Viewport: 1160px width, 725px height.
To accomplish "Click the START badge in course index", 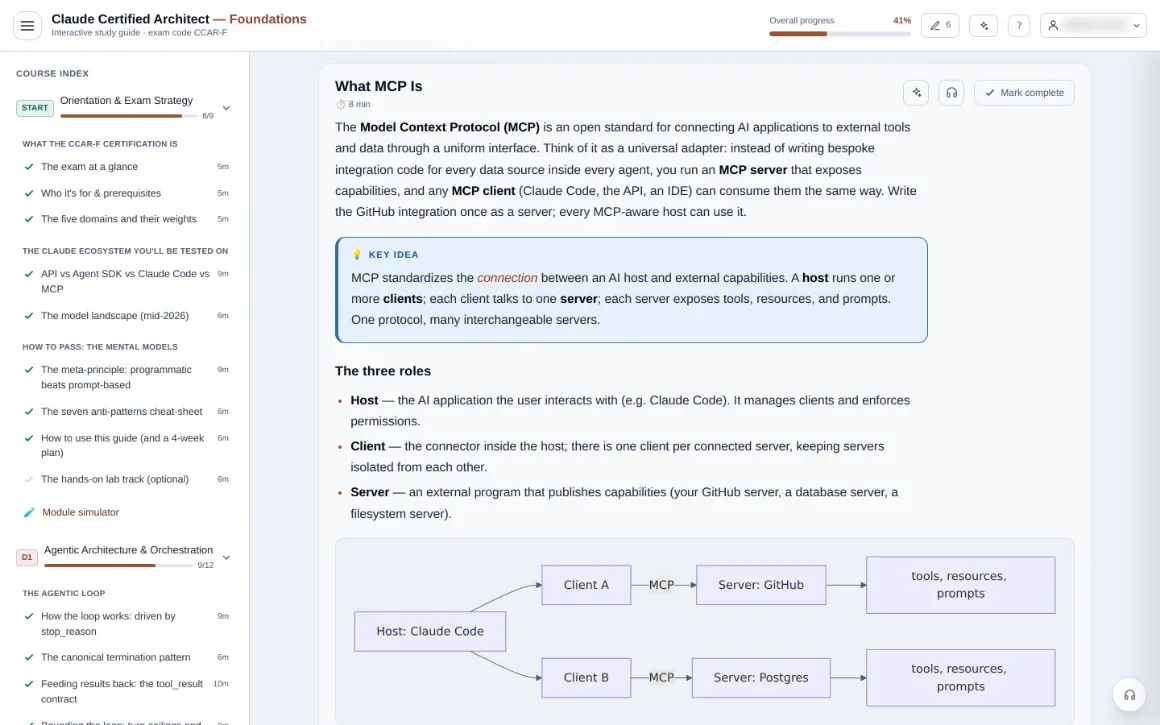I will coord(35,108).
